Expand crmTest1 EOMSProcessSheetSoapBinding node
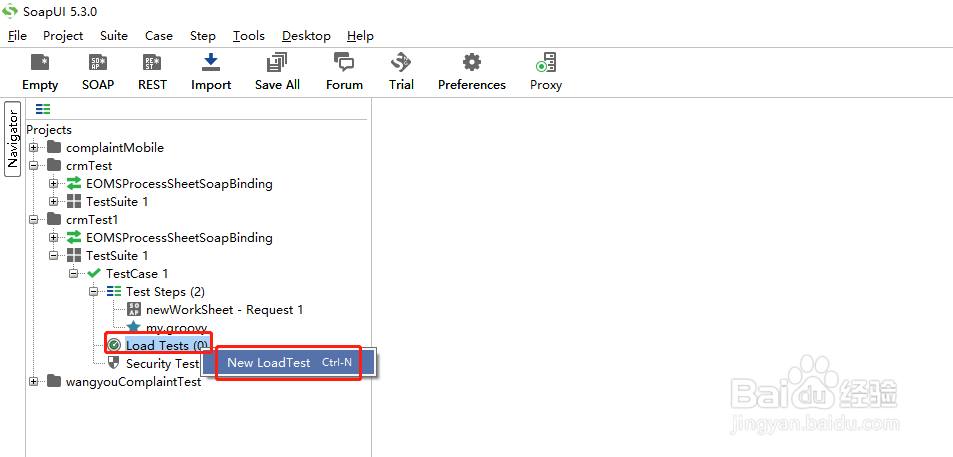This screenshot has height=457, width=953. click(x=54, y=238)
